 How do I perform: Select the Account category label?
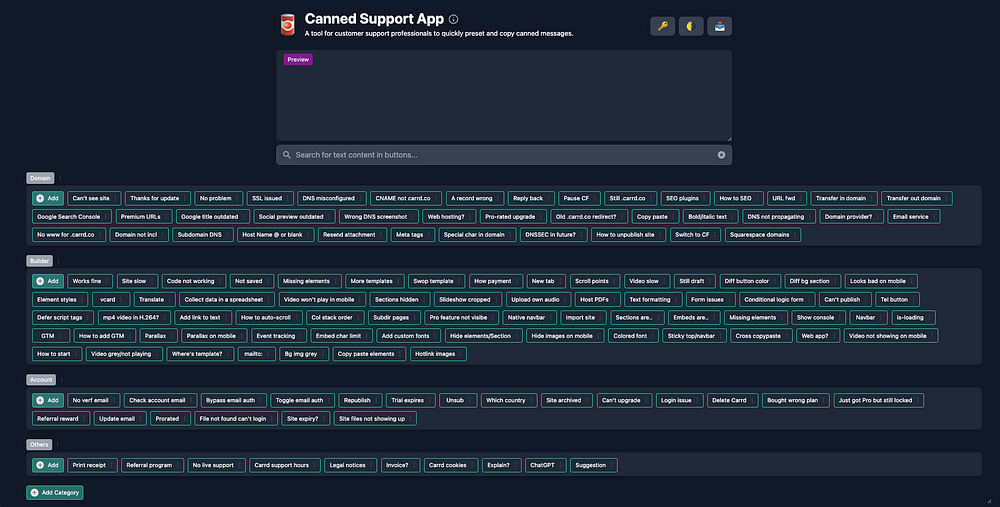coord(41,379)
